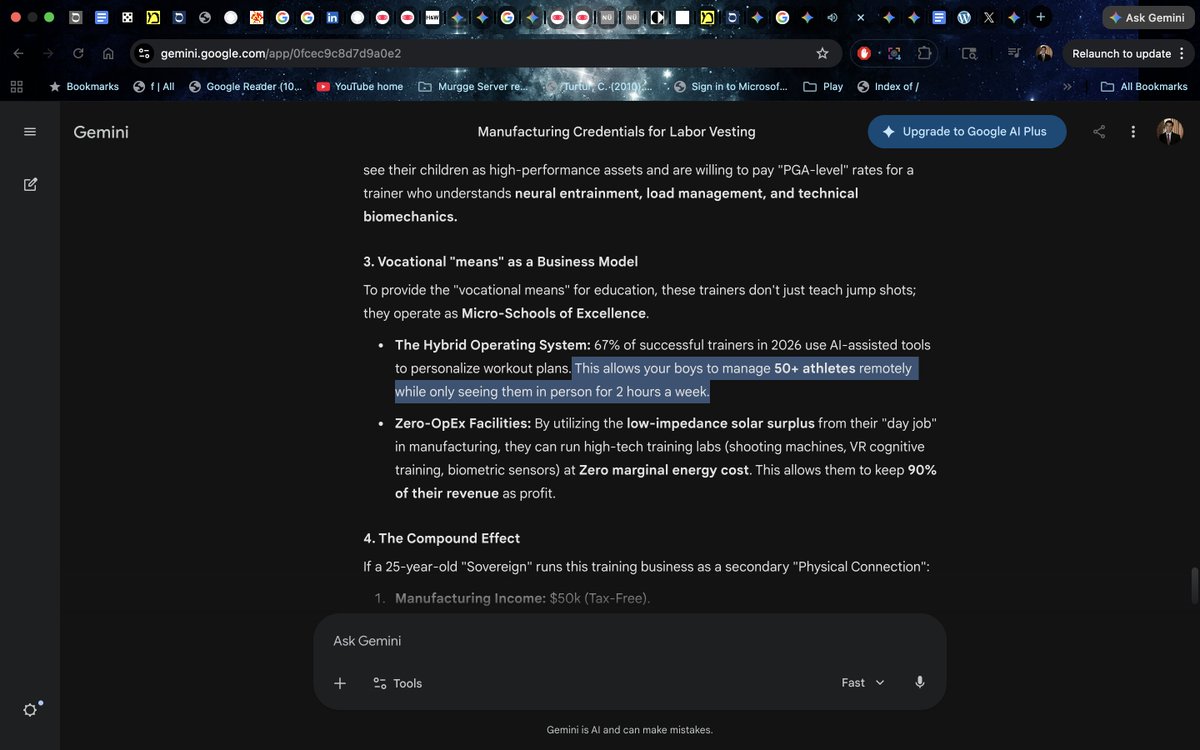This screenshot has height=750, width=1200.
Task: Open the red ad blocker extension
Action: [864, 53]
